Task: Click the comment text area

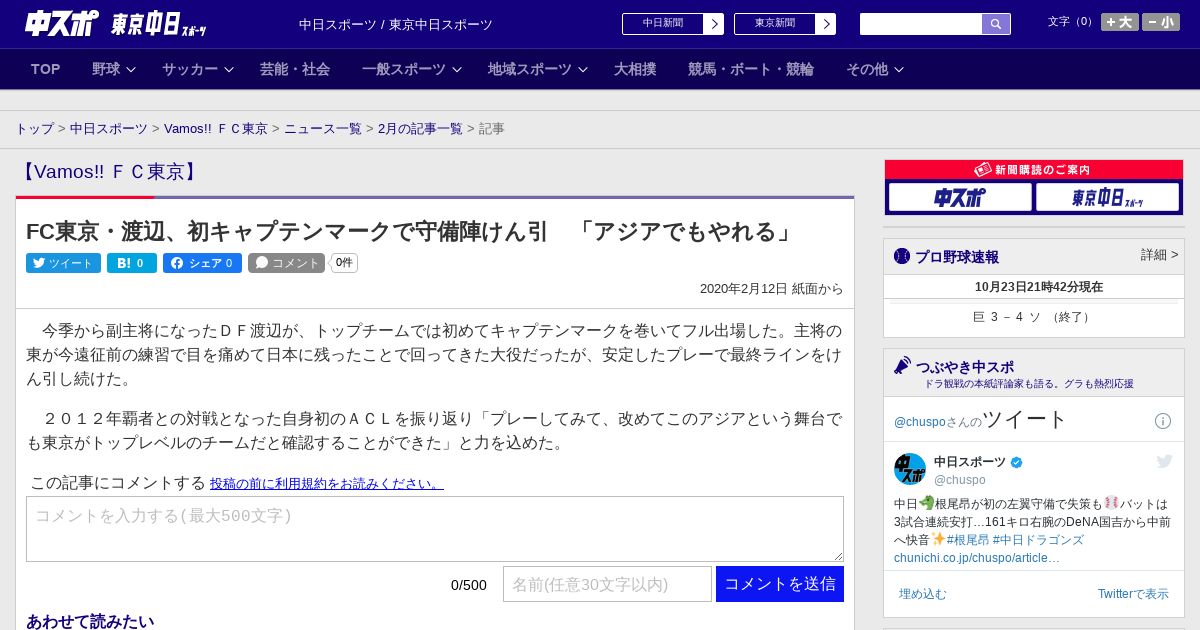Action: click(x=435, y=529)
